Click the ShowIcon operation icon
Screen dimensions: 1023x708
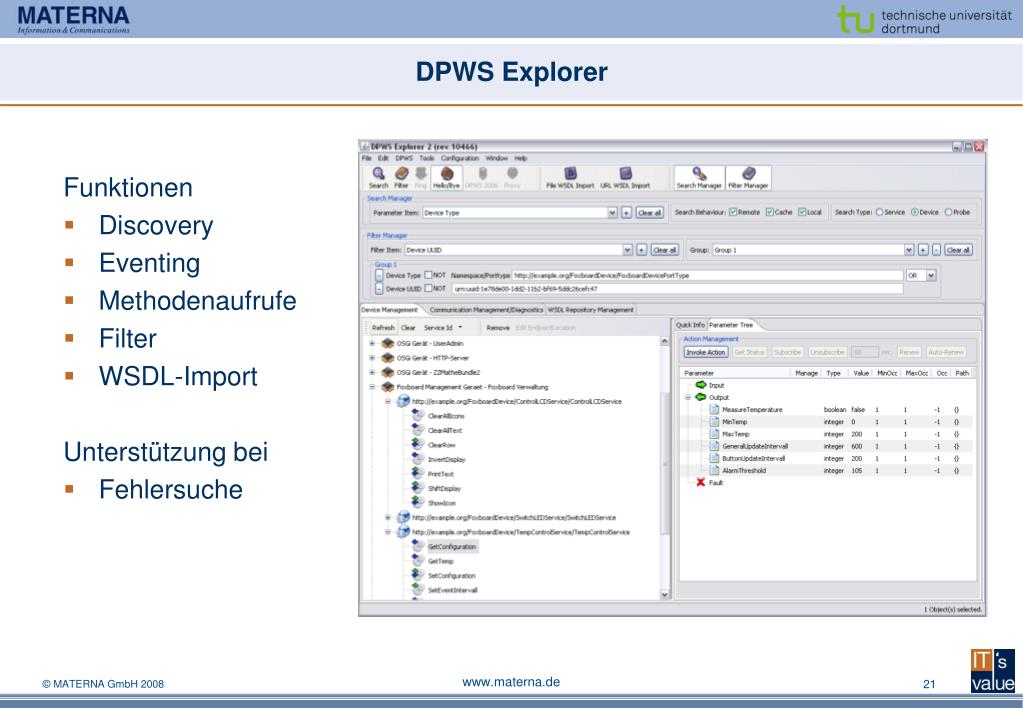418,502
